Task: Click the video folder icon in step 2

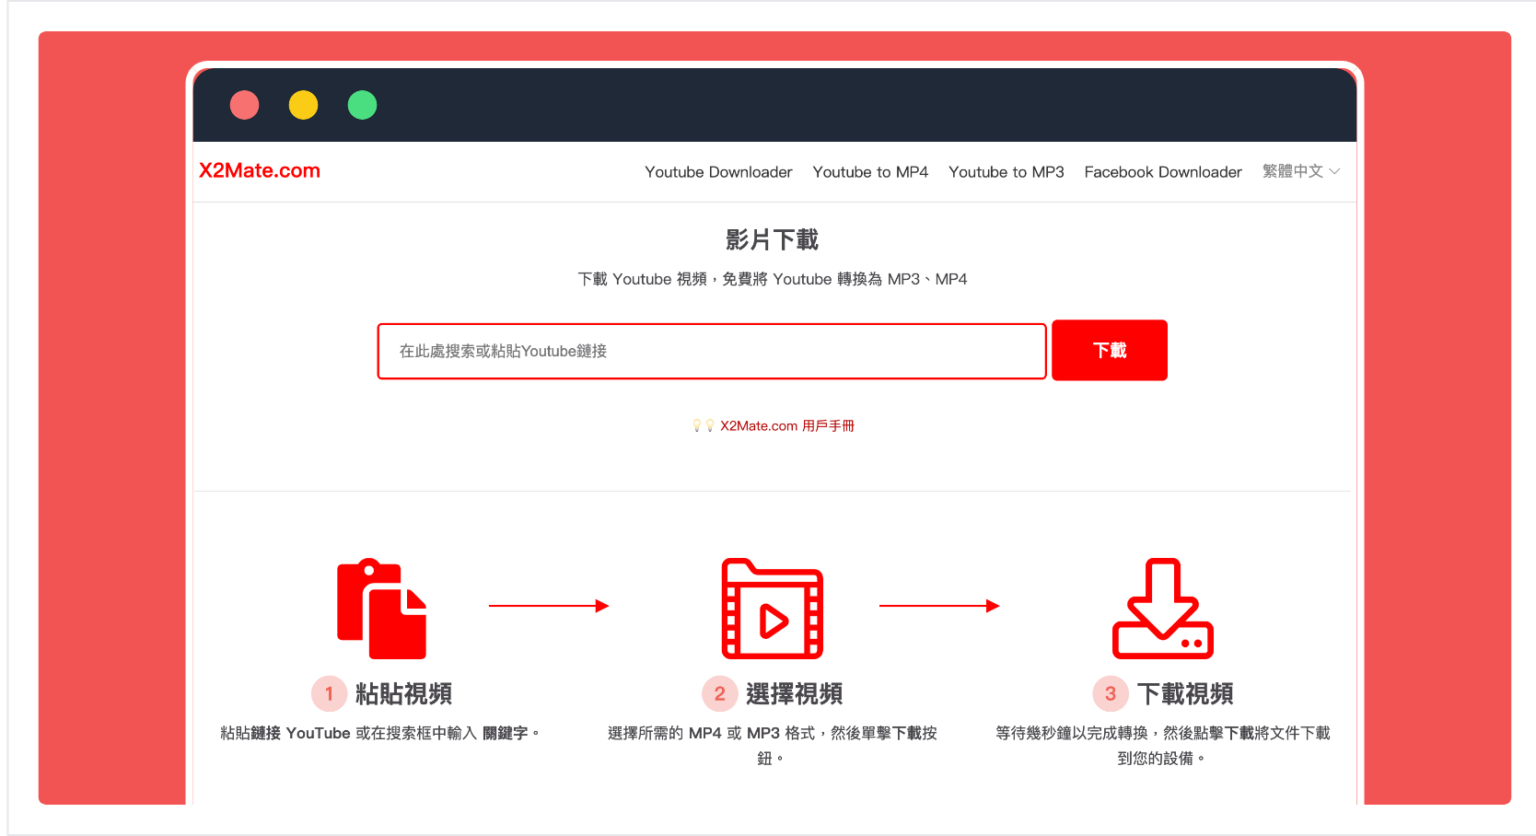Action: click(x=771, y=609)
